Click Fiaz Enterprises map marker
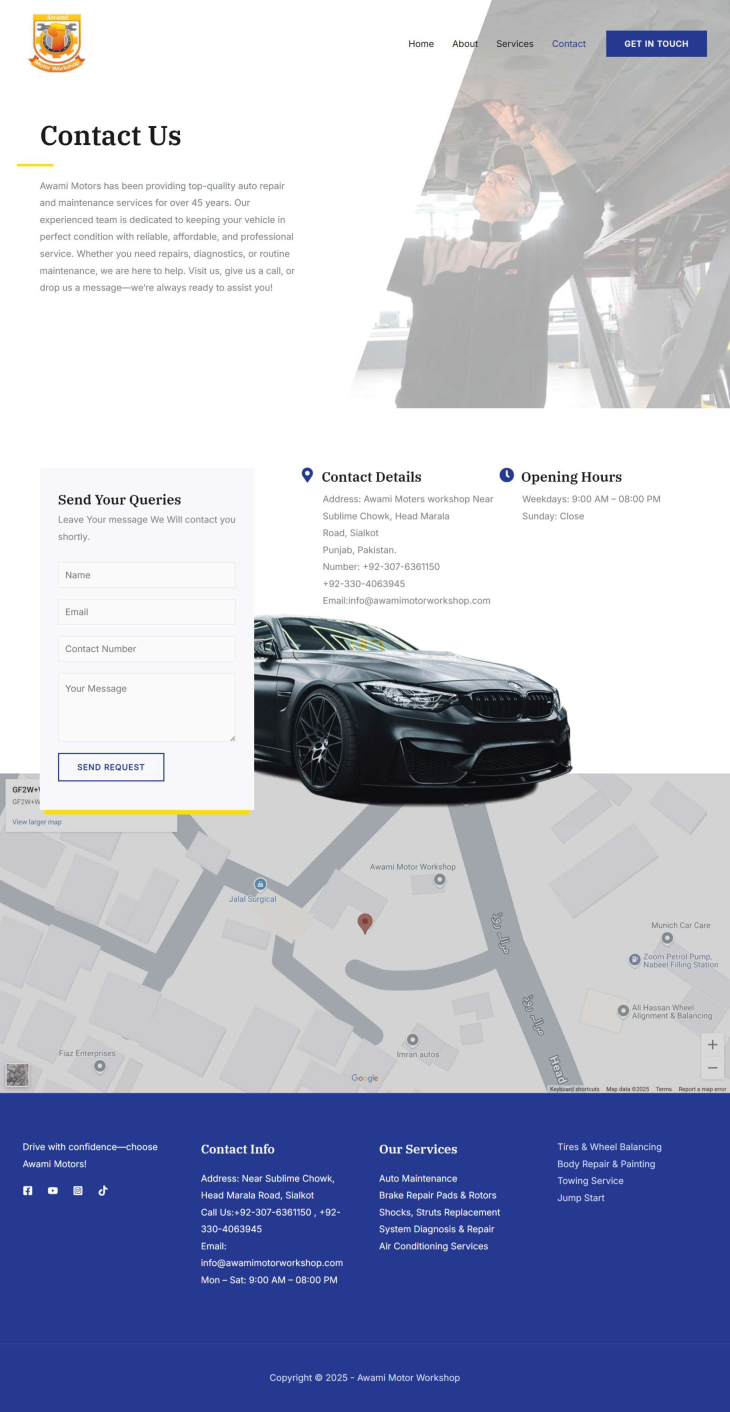Viewport: 730px width, 1412px height. [100, 1066]
